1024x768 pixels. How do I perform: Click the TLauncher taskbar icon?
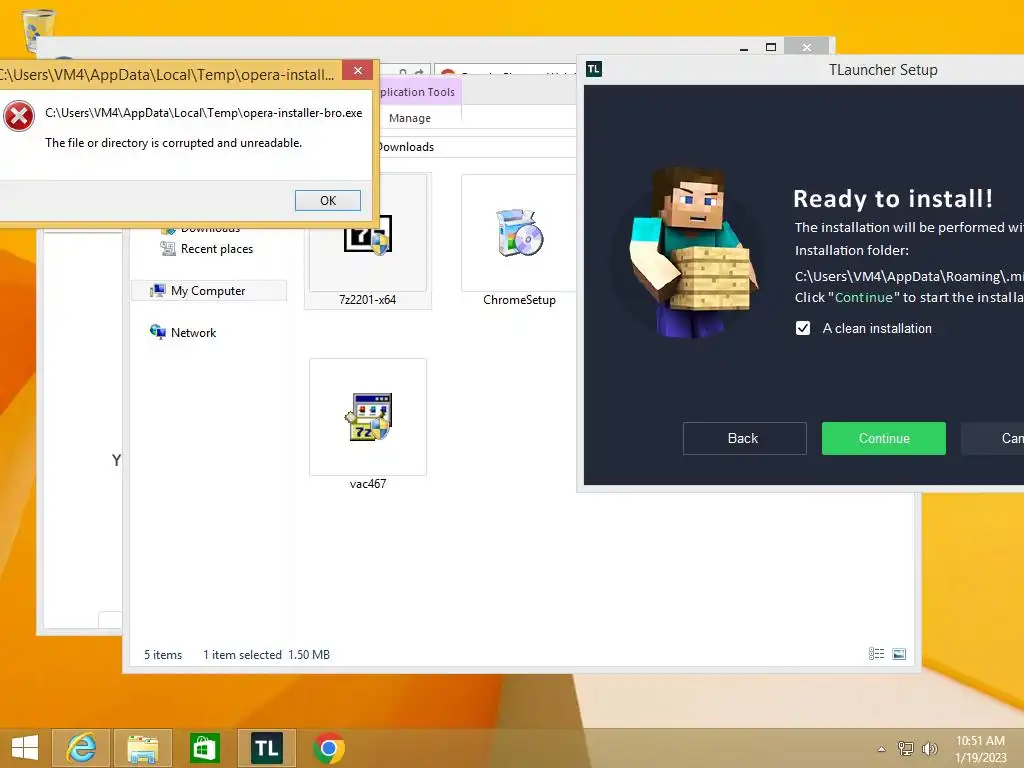pyautogui.click(x=266, y=748)
